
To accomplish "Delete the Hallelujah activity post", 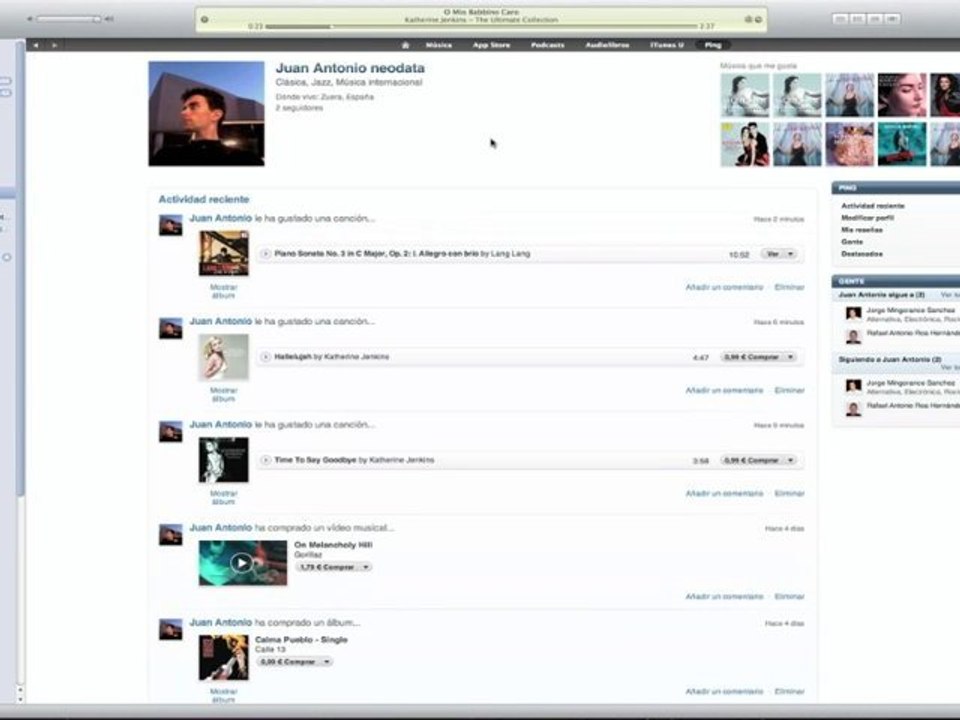I will click(789, 390).
